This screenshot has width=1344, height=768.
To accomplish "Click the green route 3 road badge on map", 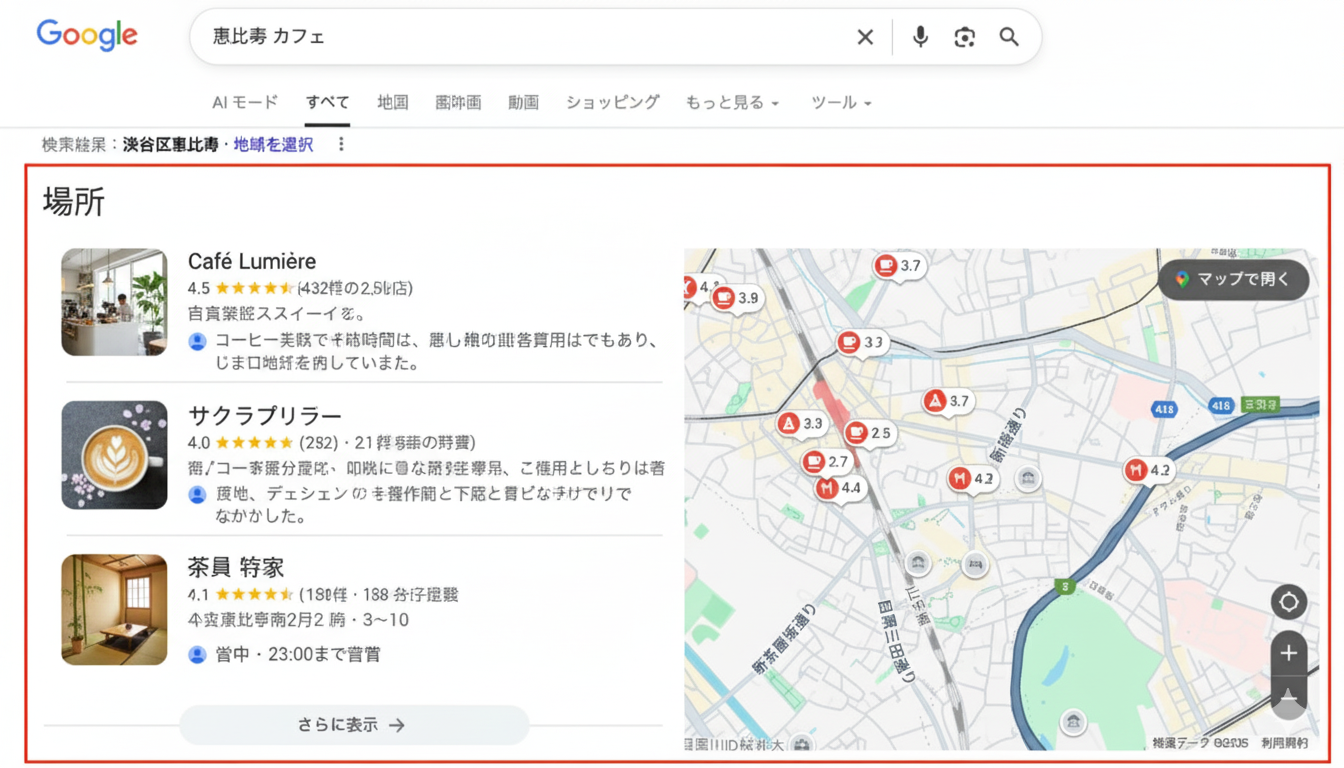I will tap(1065, 586).
